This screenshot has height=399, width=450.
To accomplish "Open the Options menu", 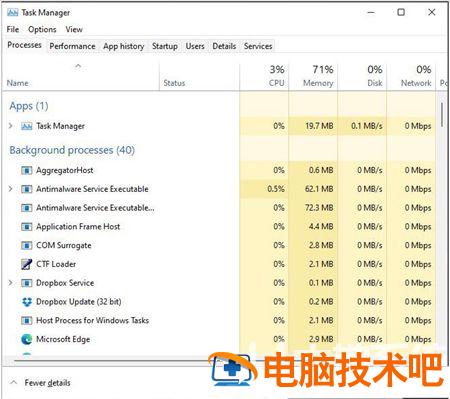I will click(42, 29).
